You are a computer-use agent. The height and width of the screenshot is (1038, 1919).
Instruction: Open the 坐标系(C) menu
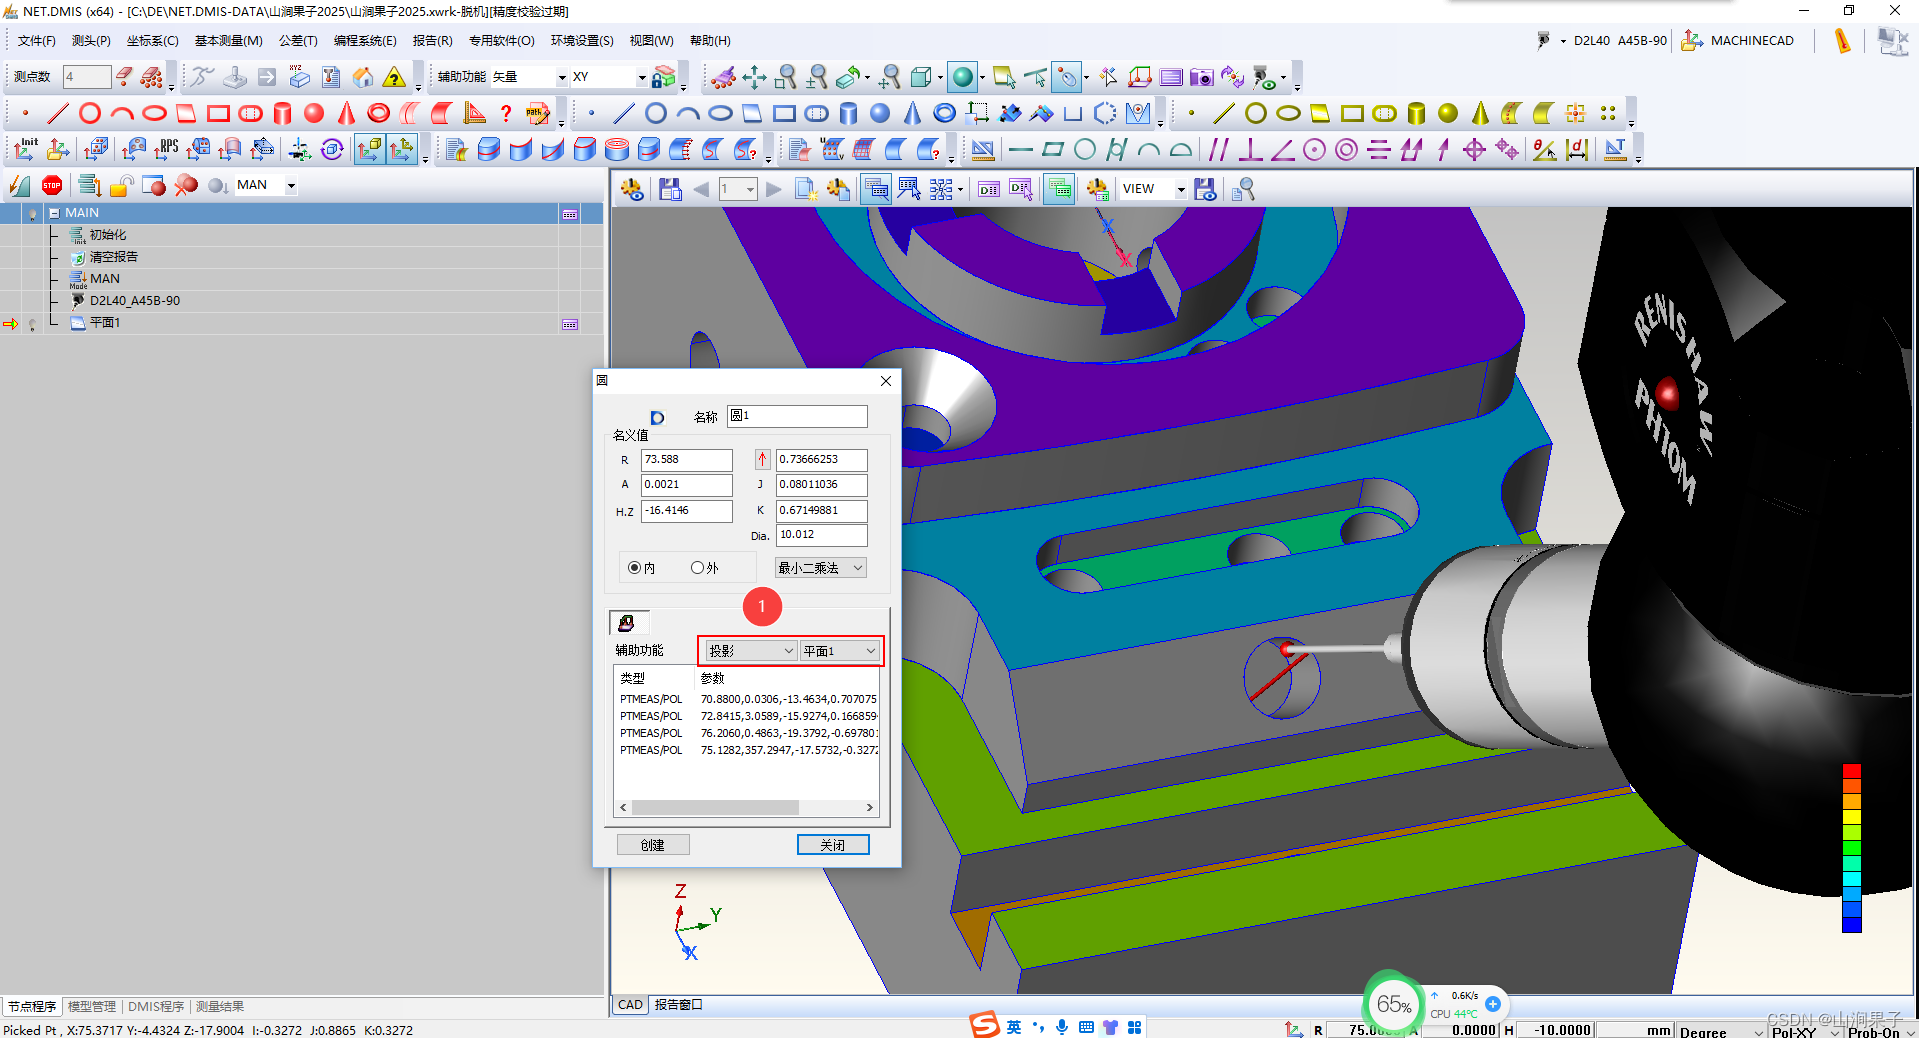point(152,41)
